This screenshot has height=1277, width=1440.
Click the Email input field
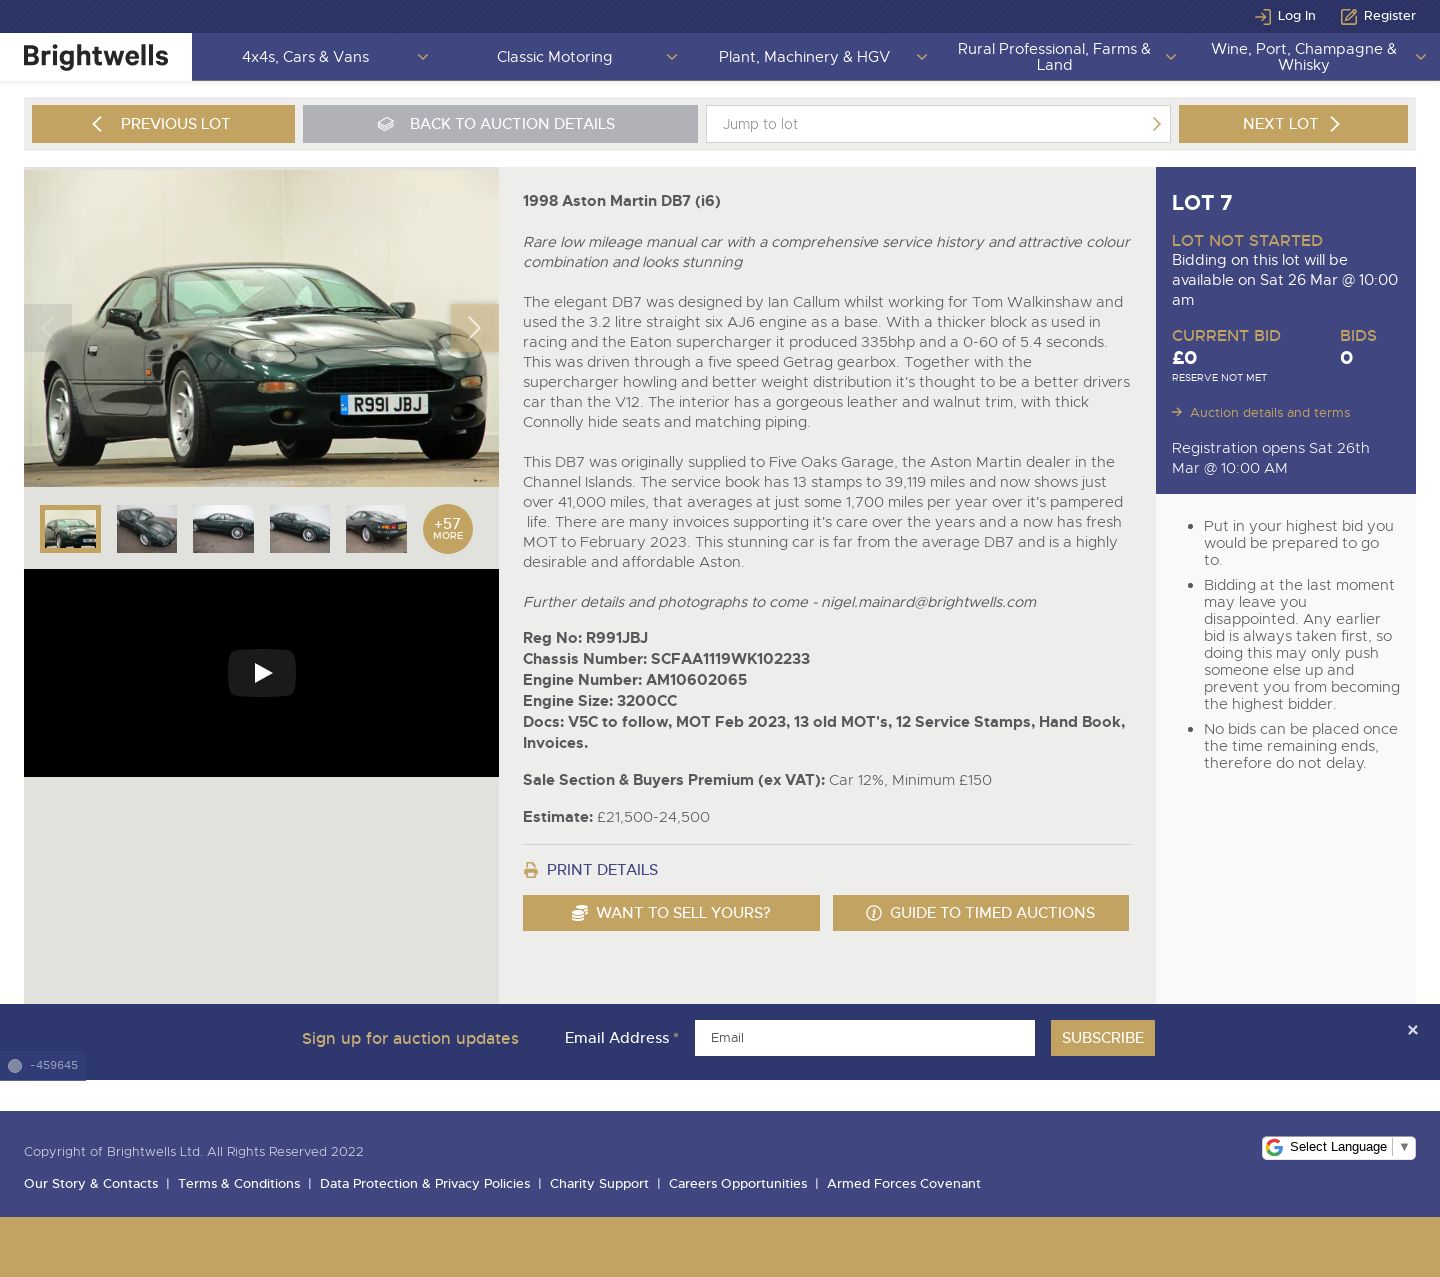[865, 1038]
